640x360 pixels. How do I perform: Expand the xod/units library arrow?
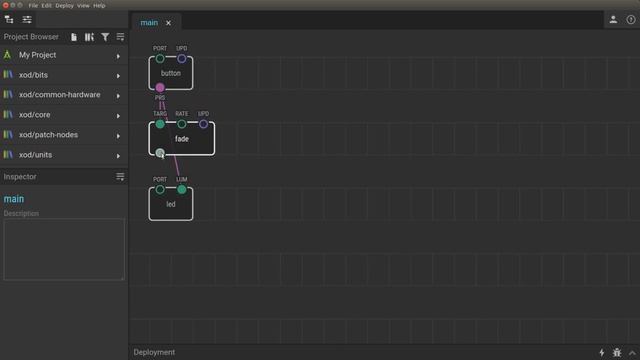tap(118, 156)
